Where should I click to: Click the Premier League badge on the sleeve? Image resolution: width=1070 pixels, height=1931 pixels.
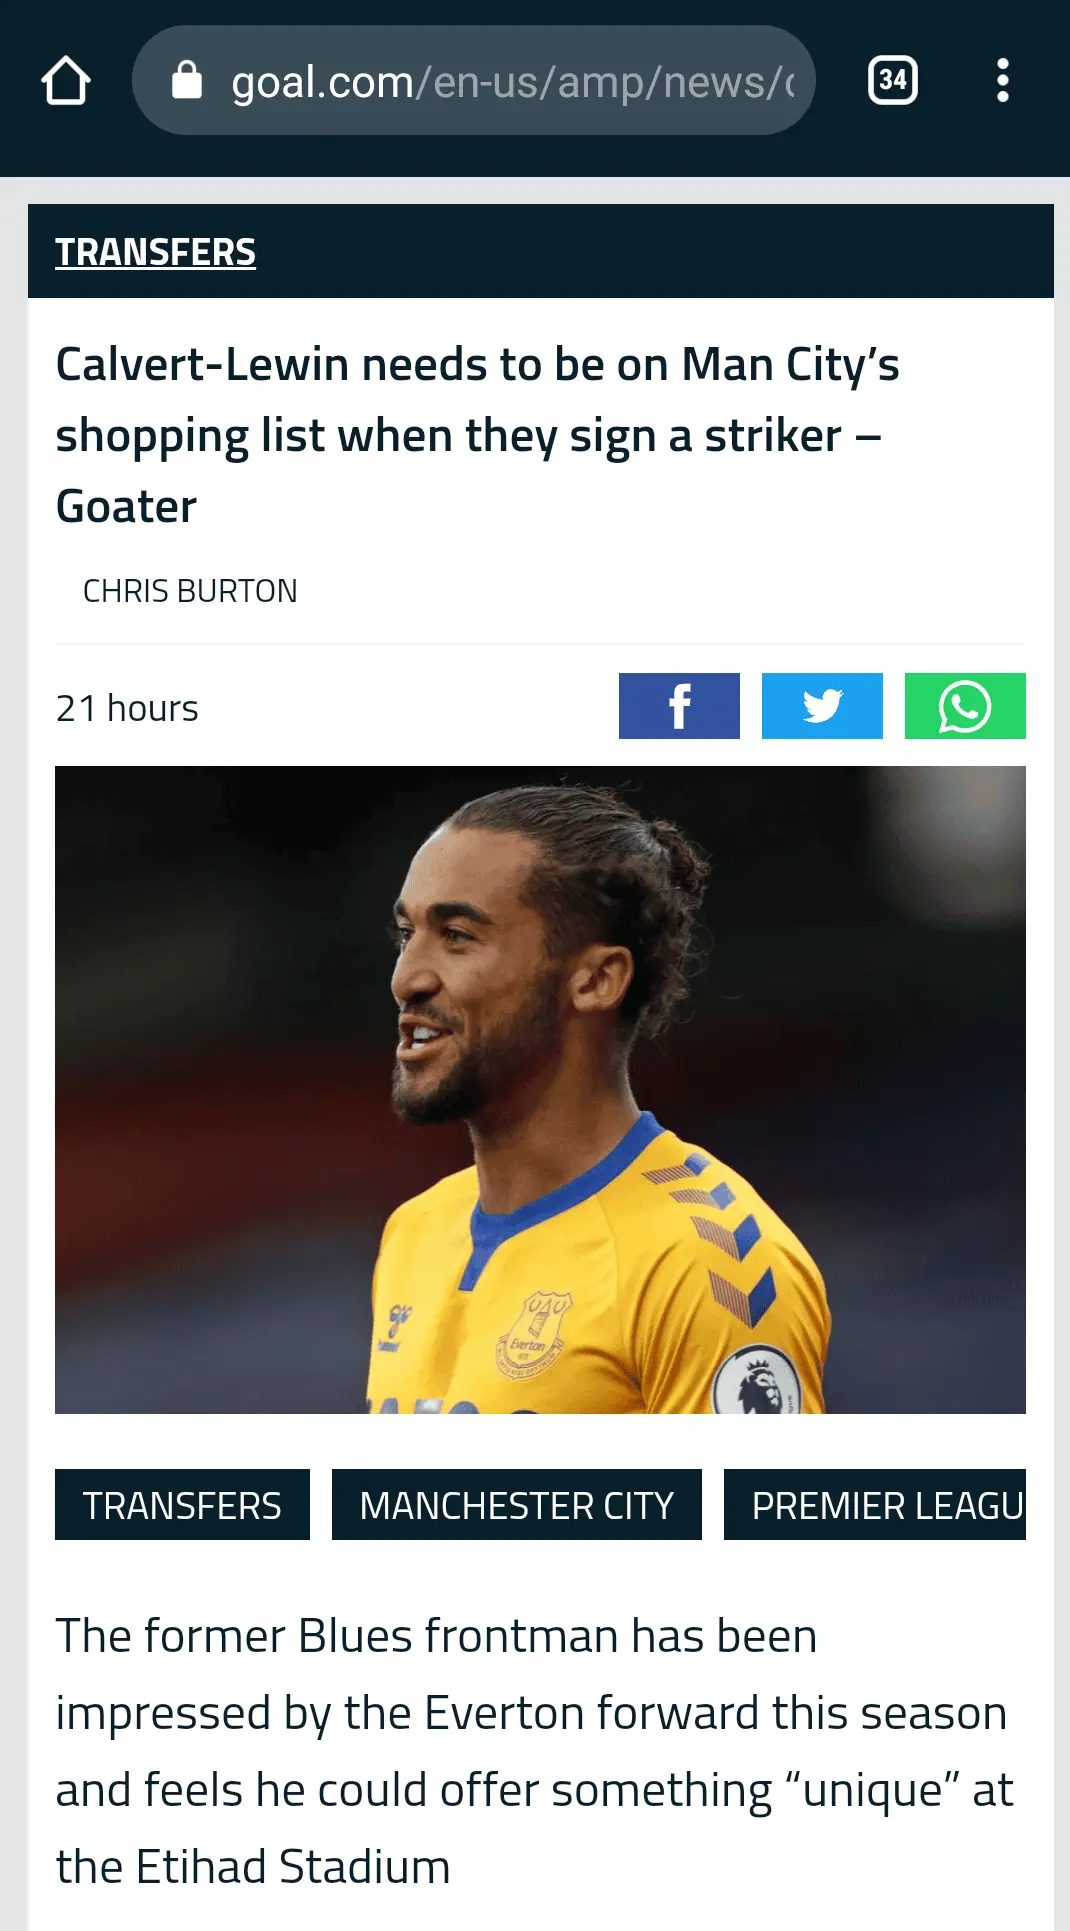(x=758, y=1380)
